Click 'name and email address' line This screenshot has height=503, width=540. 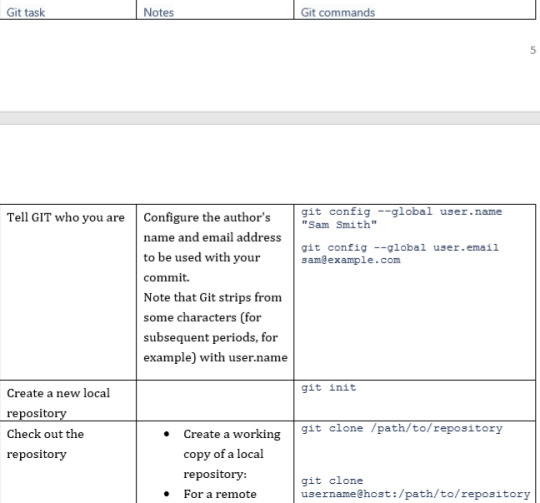(212, 238)
